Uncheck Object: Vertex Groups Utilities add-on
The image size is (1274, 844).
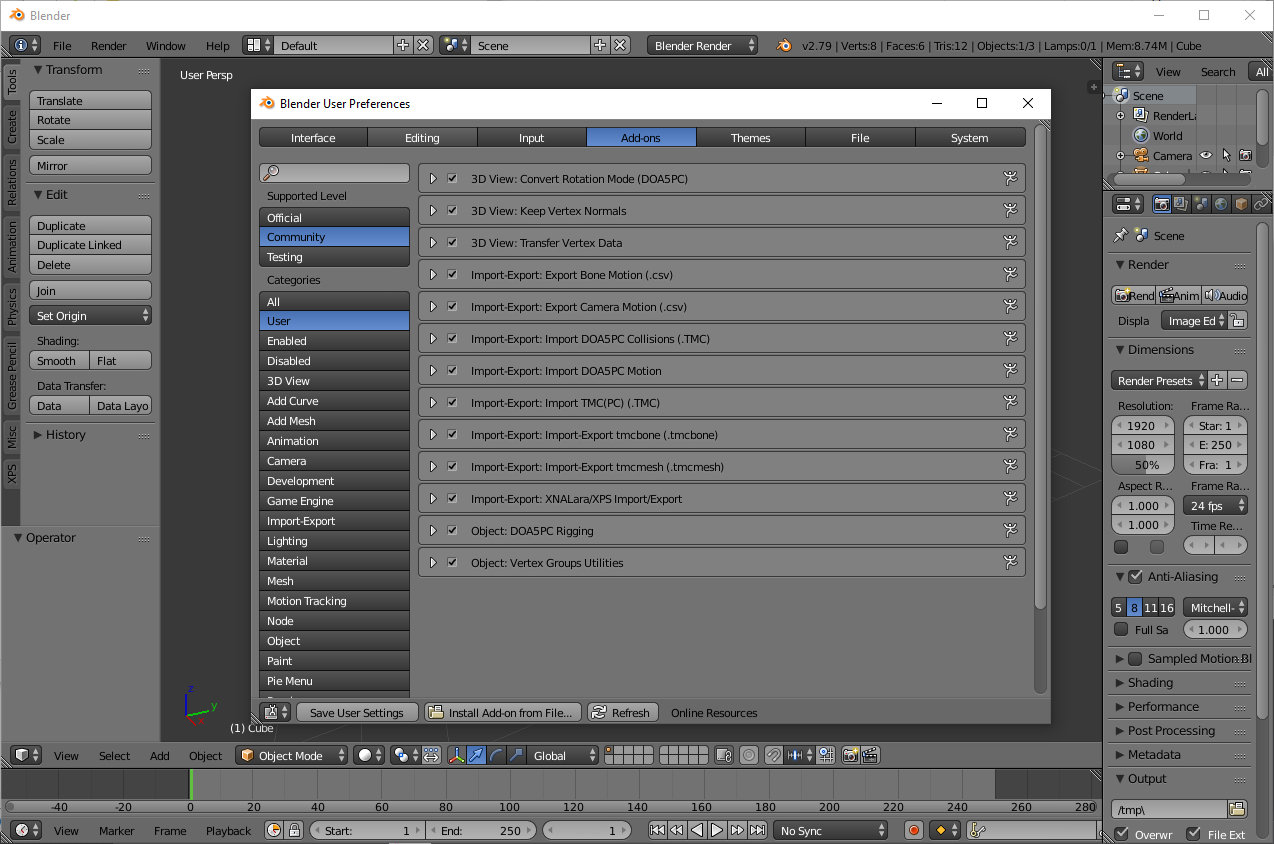(x=452, y=563)
